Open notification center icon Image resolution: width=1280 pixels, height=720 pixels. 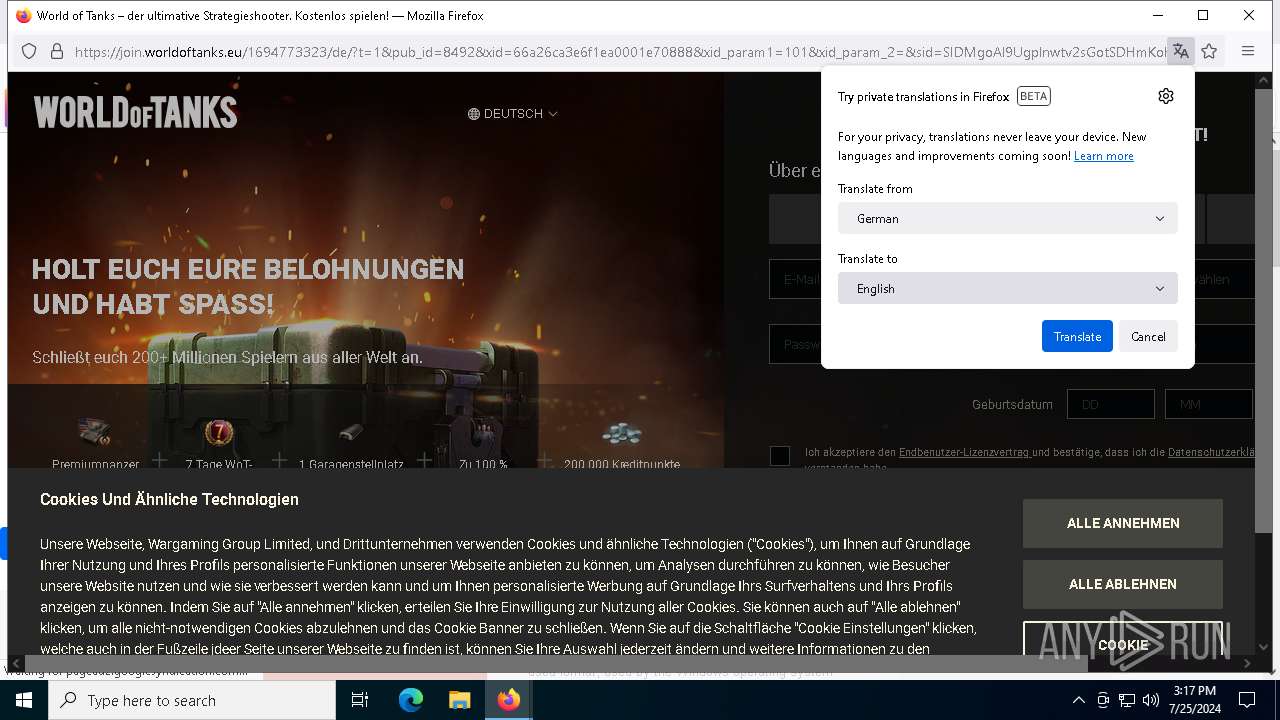point(1247,700)
